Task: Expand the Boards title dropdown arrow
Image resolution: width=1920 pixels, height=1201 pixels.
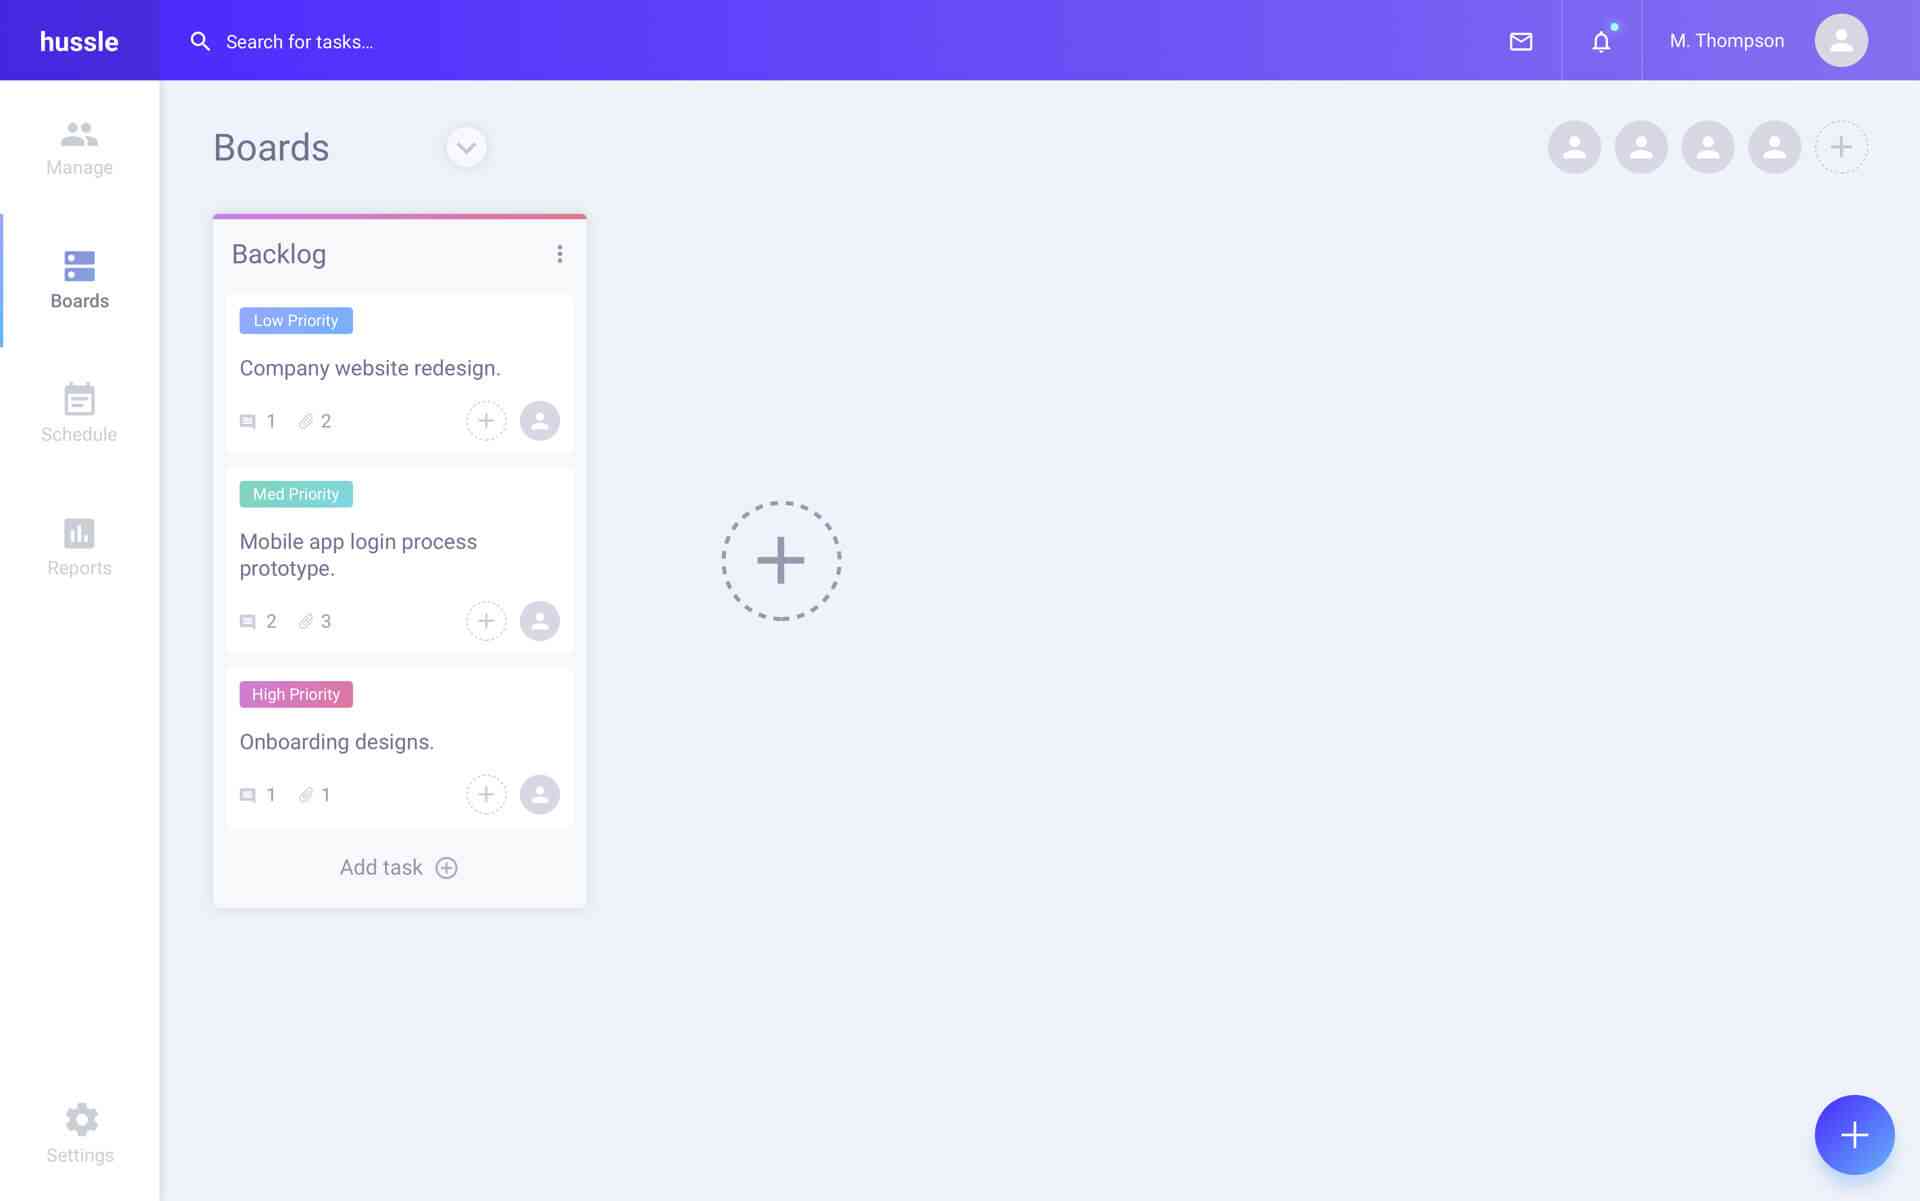Action: click(466, 147)
